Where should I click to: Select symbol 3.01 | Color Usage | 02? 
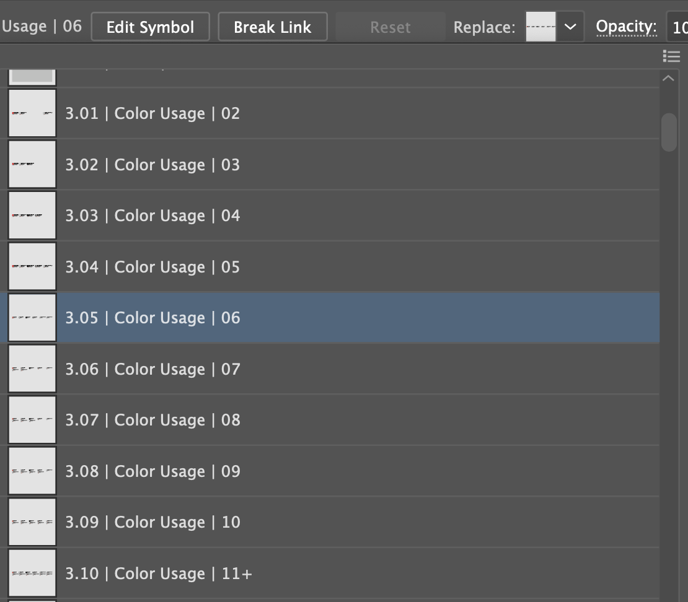(x=153, y=114)
